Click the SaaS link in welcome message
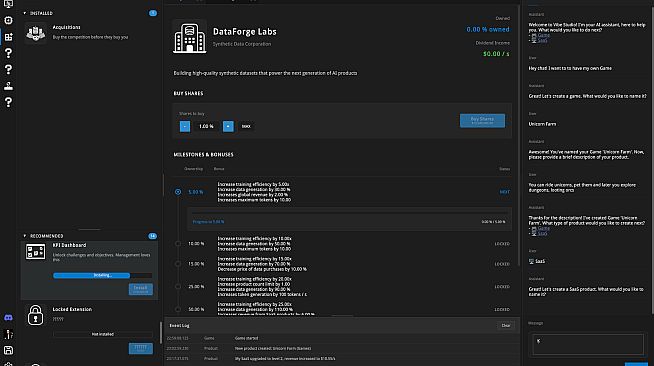 pyautogui.click(x=542, y=40)
